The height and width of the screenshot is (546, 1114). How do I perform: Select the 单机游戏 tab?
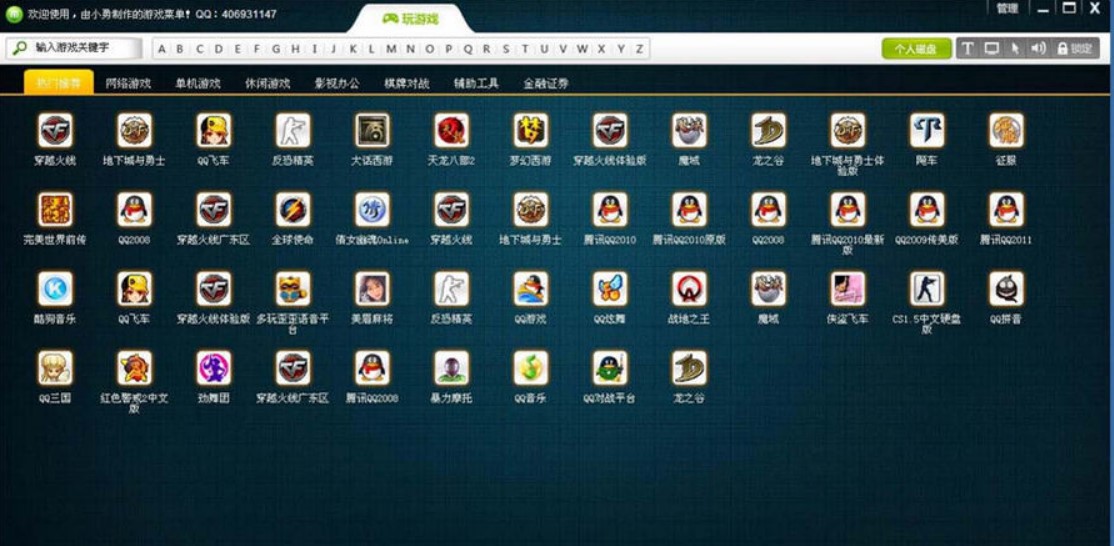pos(198,83)
